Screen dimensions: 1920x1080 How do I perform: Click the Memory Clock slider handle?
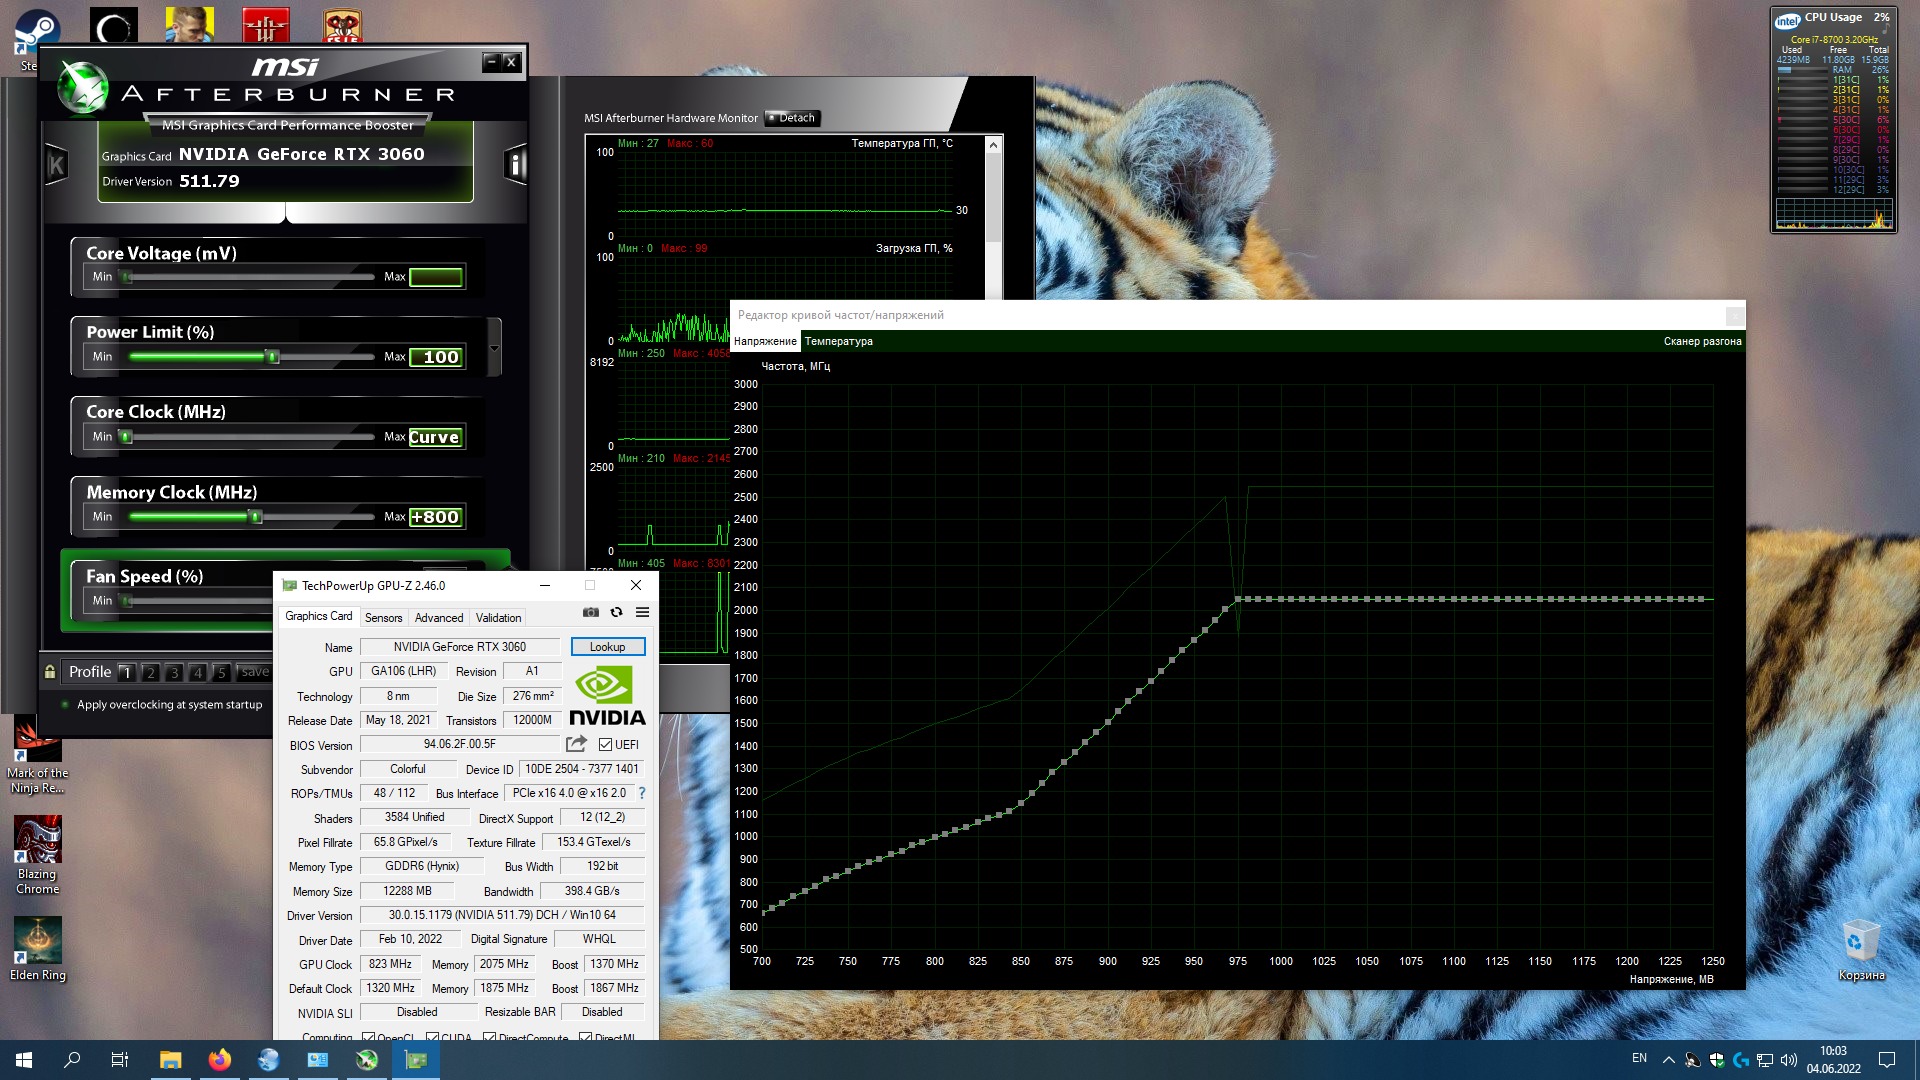(255, 517)
